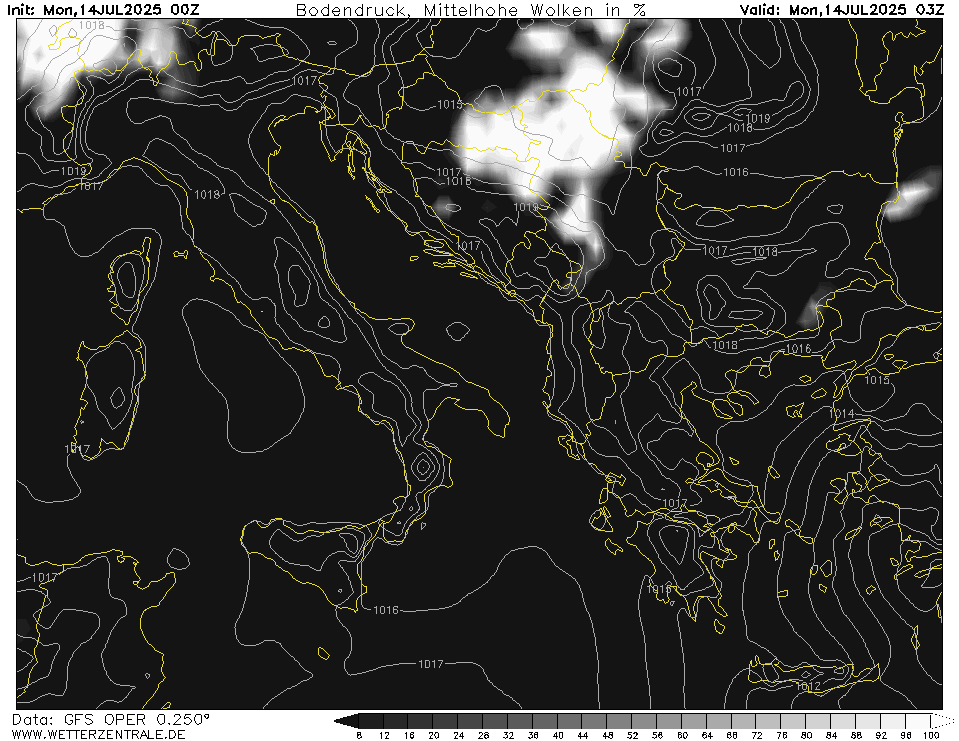Viewport: 959px width, 741px height.
Task: Click the legend value 12
Action: 384,735
